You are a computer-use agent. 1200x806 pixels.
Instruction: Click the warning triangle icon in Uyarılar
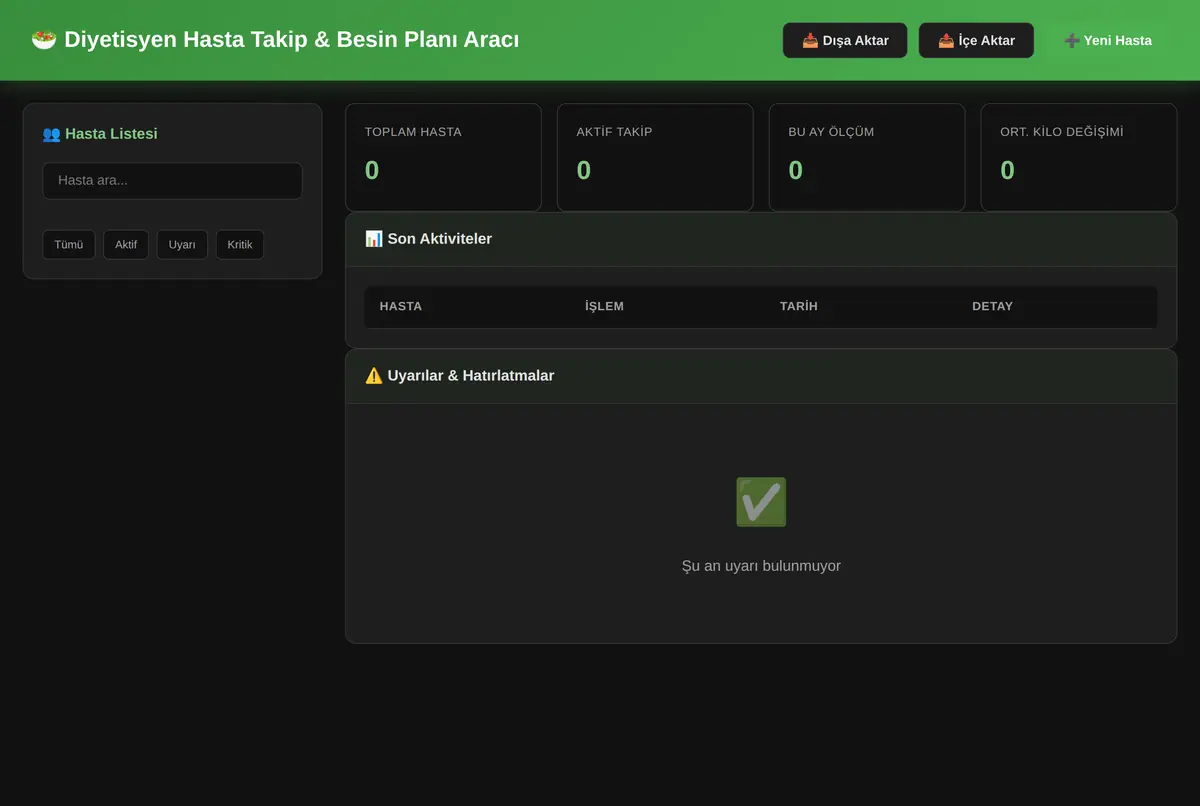pos(374,376)
